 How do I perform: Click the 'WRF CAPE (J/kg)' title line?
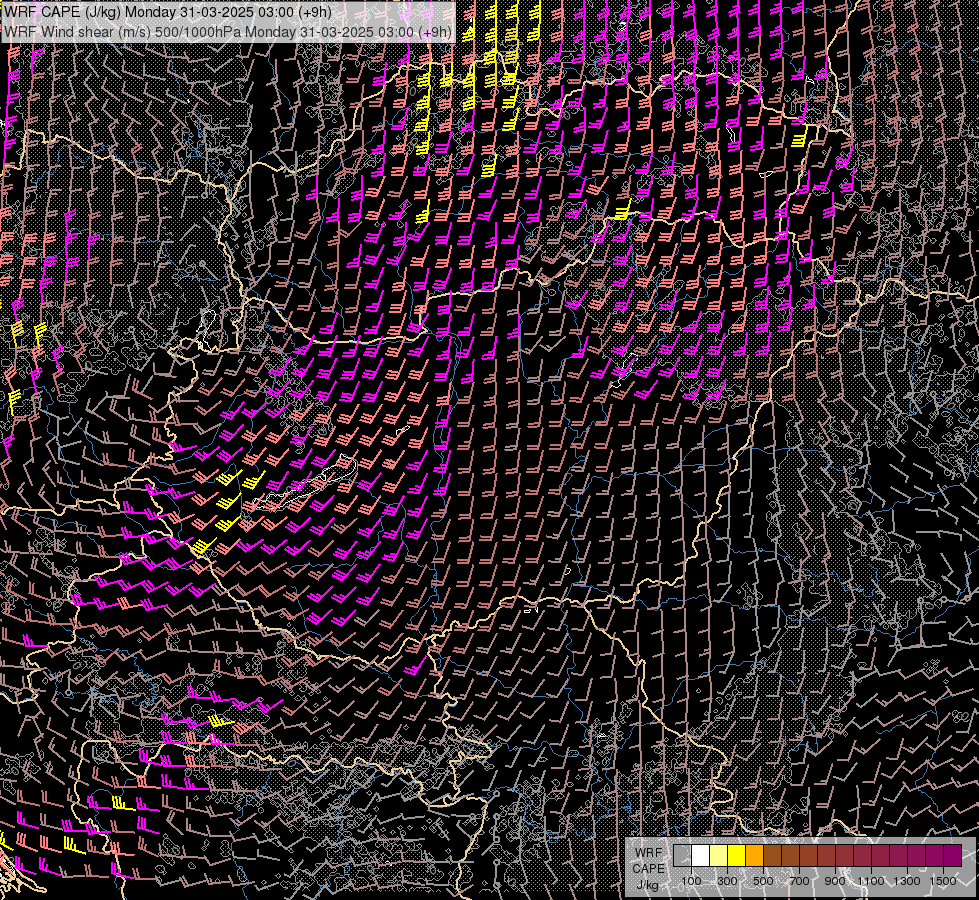click(167, 12)
